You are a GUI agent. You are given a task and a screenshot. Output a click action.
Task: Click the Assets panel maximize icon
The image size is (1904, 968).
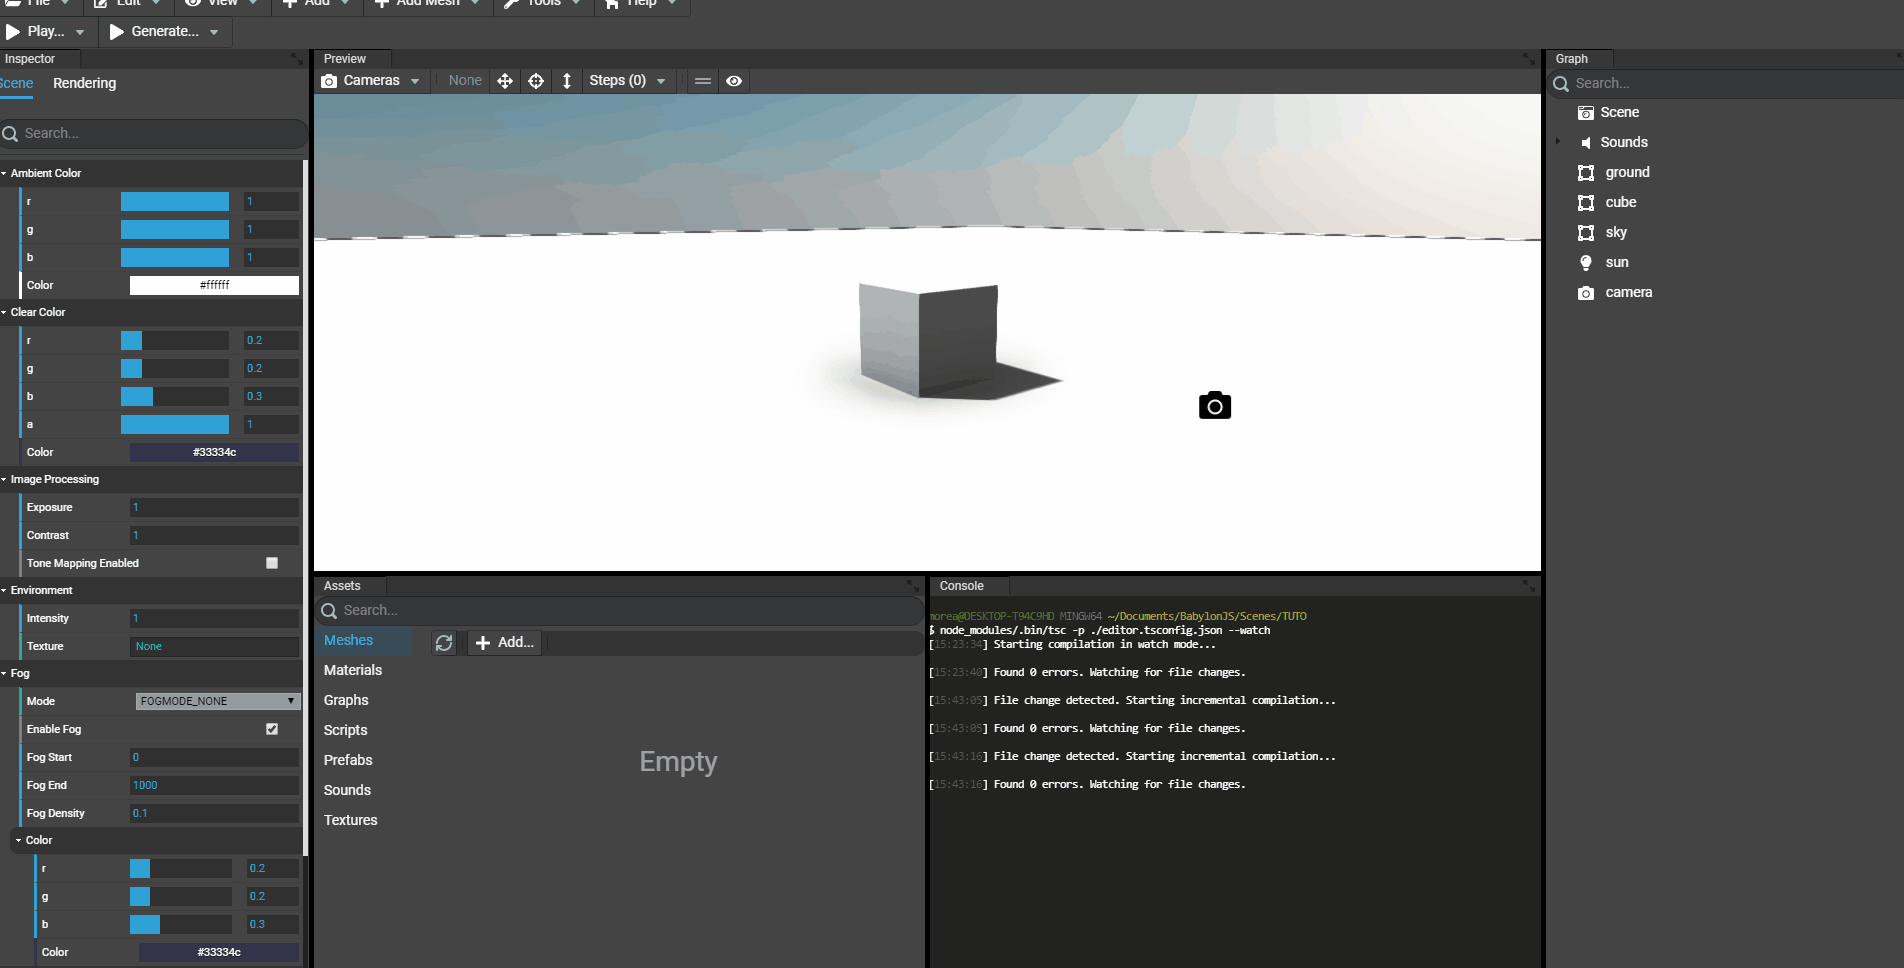(912, 586)
